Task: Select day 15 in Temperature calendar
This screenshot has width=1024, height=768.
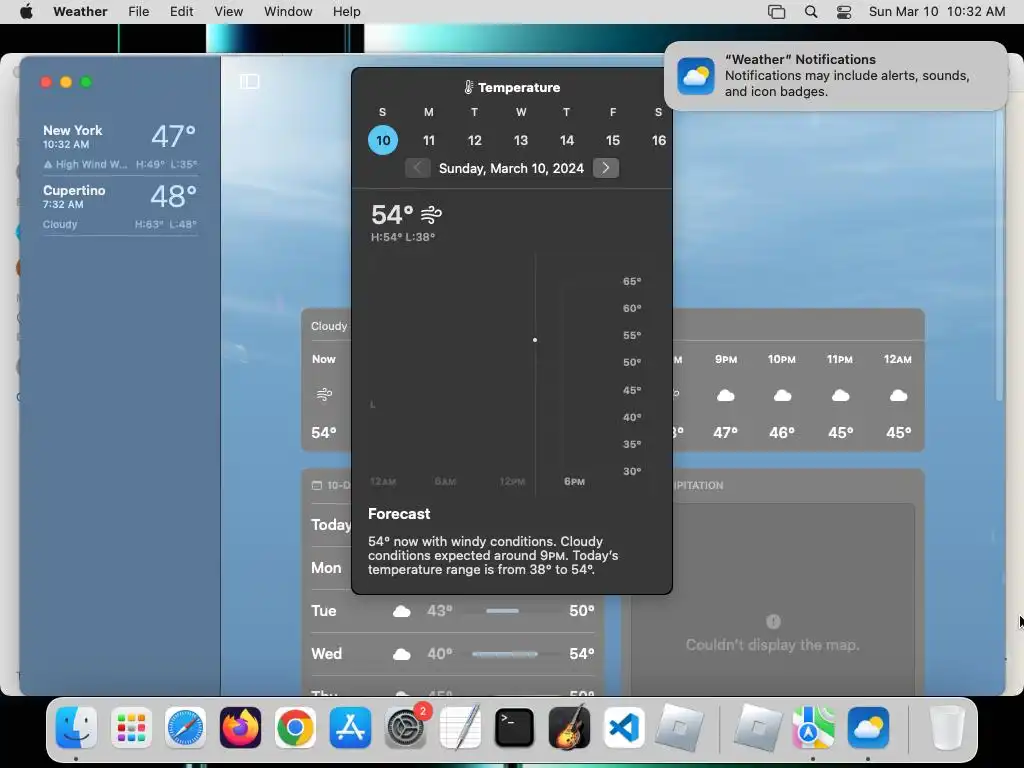Action: click(613, 140)
